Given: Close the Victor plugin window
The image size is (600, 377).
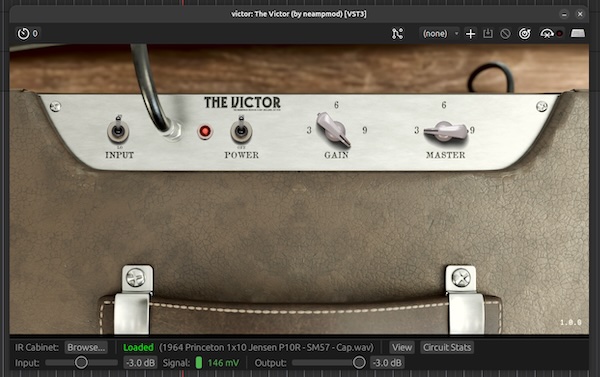Looking at the screenshot, I should (x=580, y=14).
